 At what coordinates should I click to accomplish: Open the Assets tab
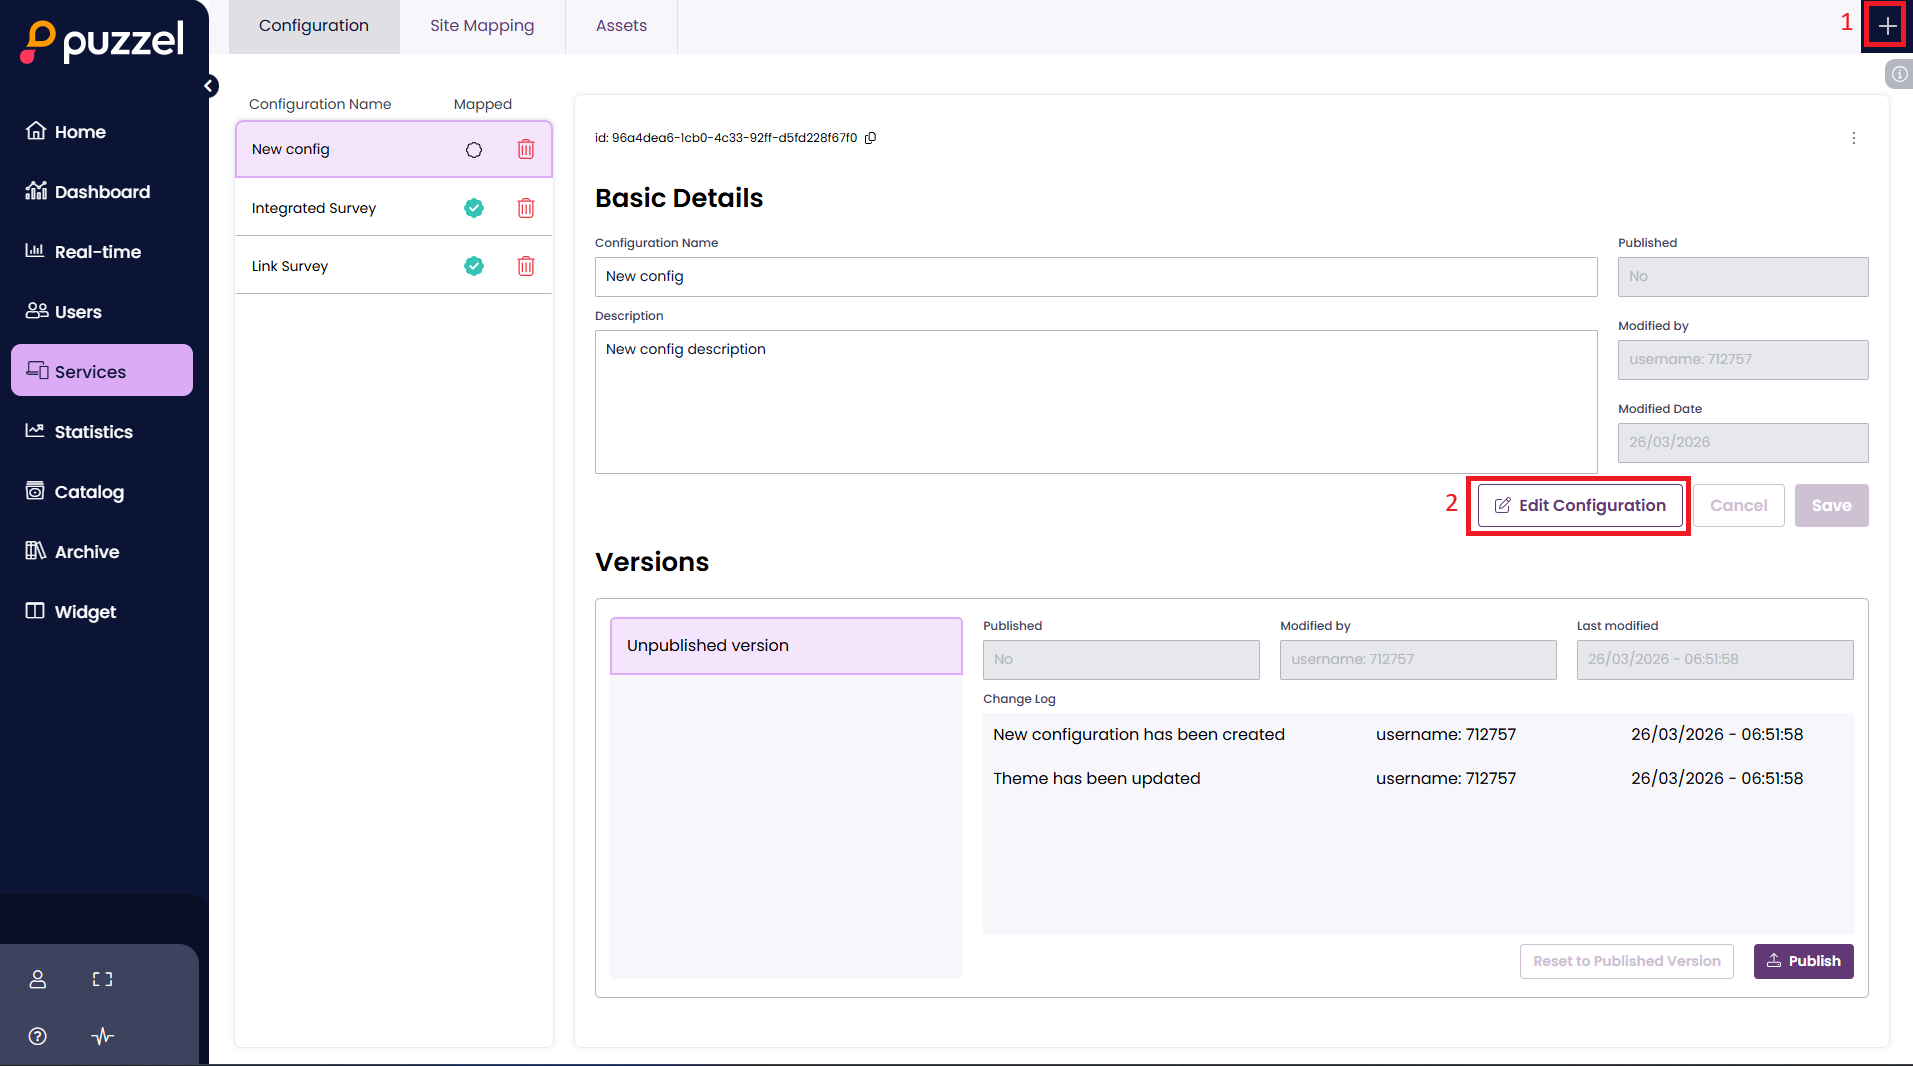(621, 25)
